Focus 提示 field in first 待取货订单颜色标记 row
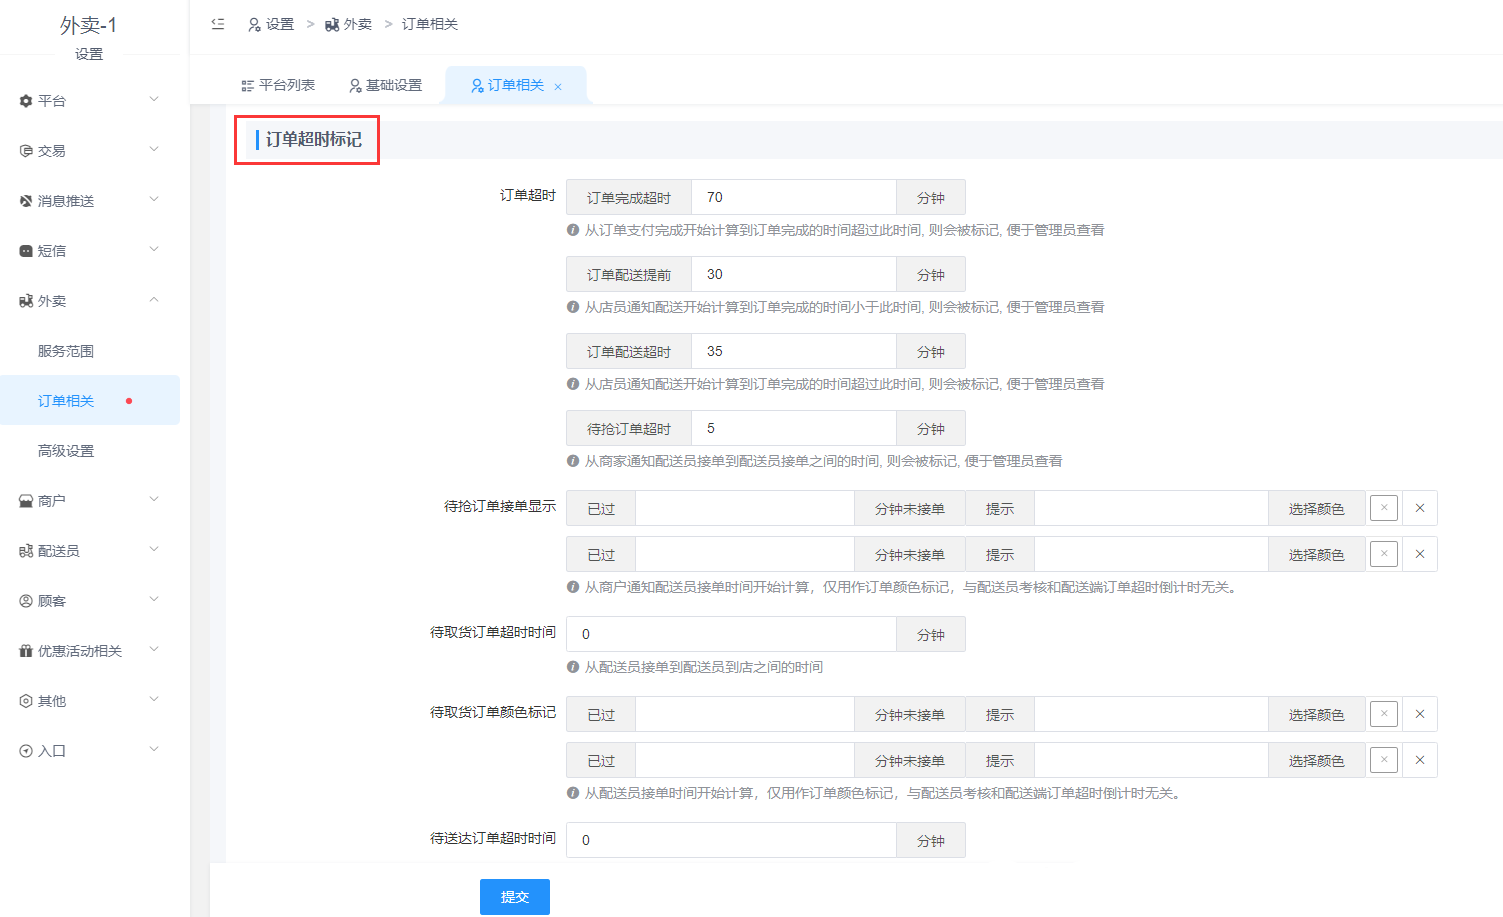1503x917 pixels. [x=1151, y=715]
